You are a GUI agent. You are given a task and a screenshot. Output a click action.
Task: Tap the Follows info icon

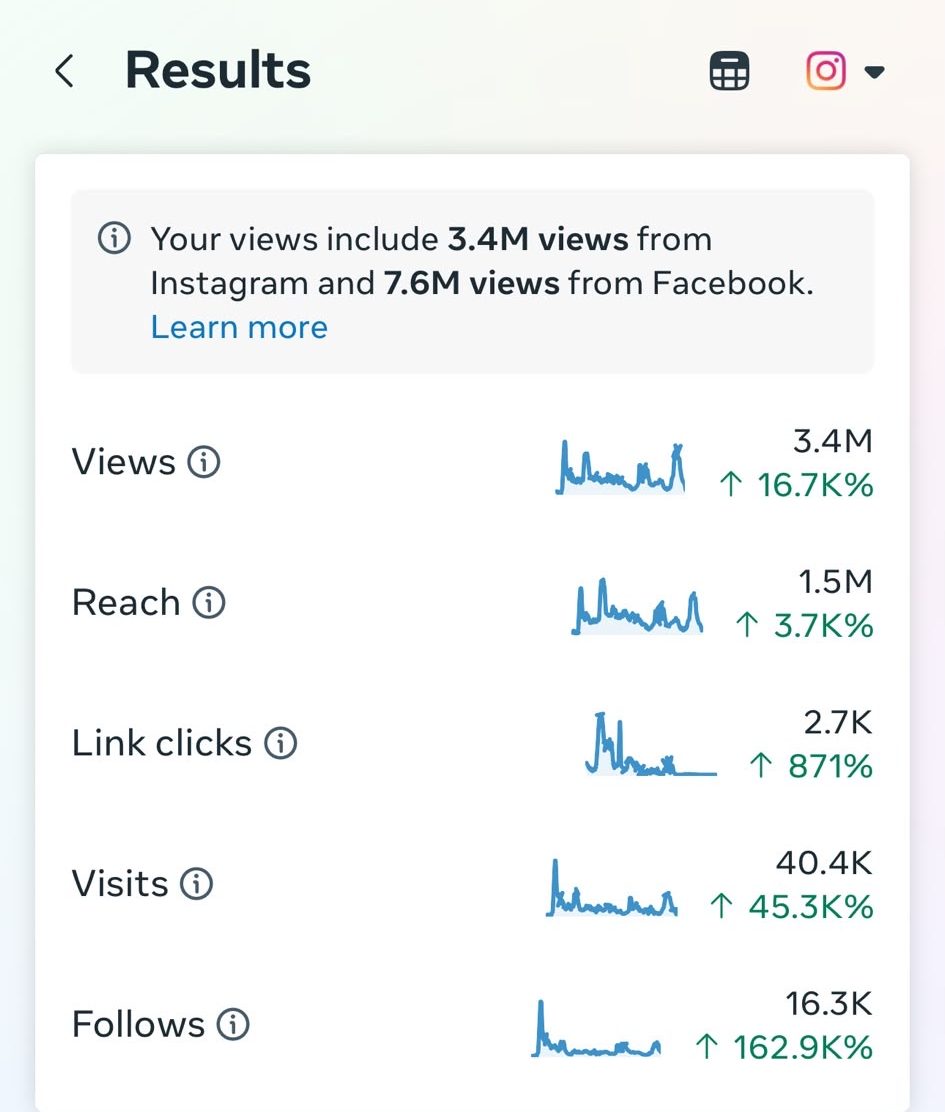coord(233,1024)
